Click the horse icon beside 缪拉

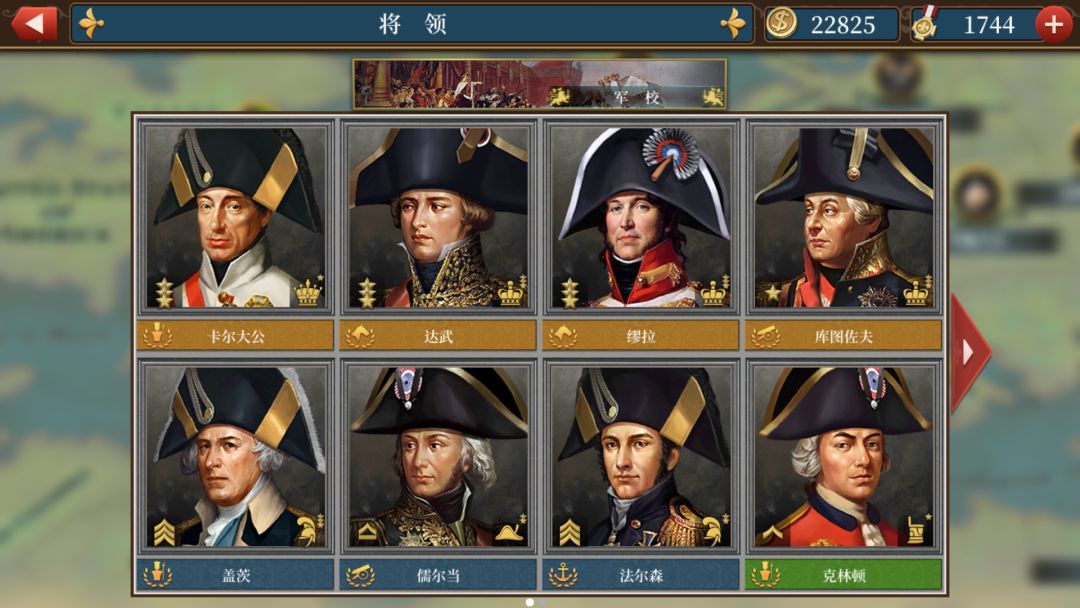click(563, 336)
